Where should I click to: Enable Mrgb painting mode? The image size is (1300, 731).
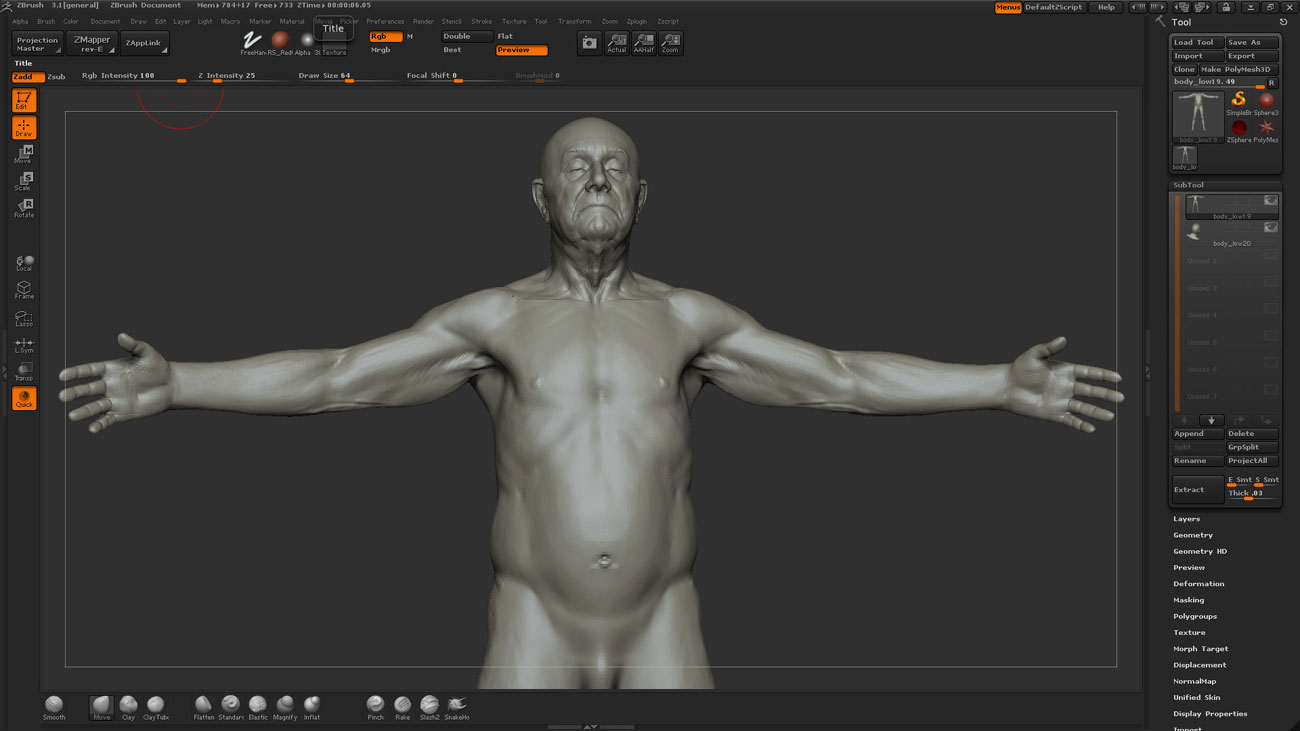[x=381, y=50]
